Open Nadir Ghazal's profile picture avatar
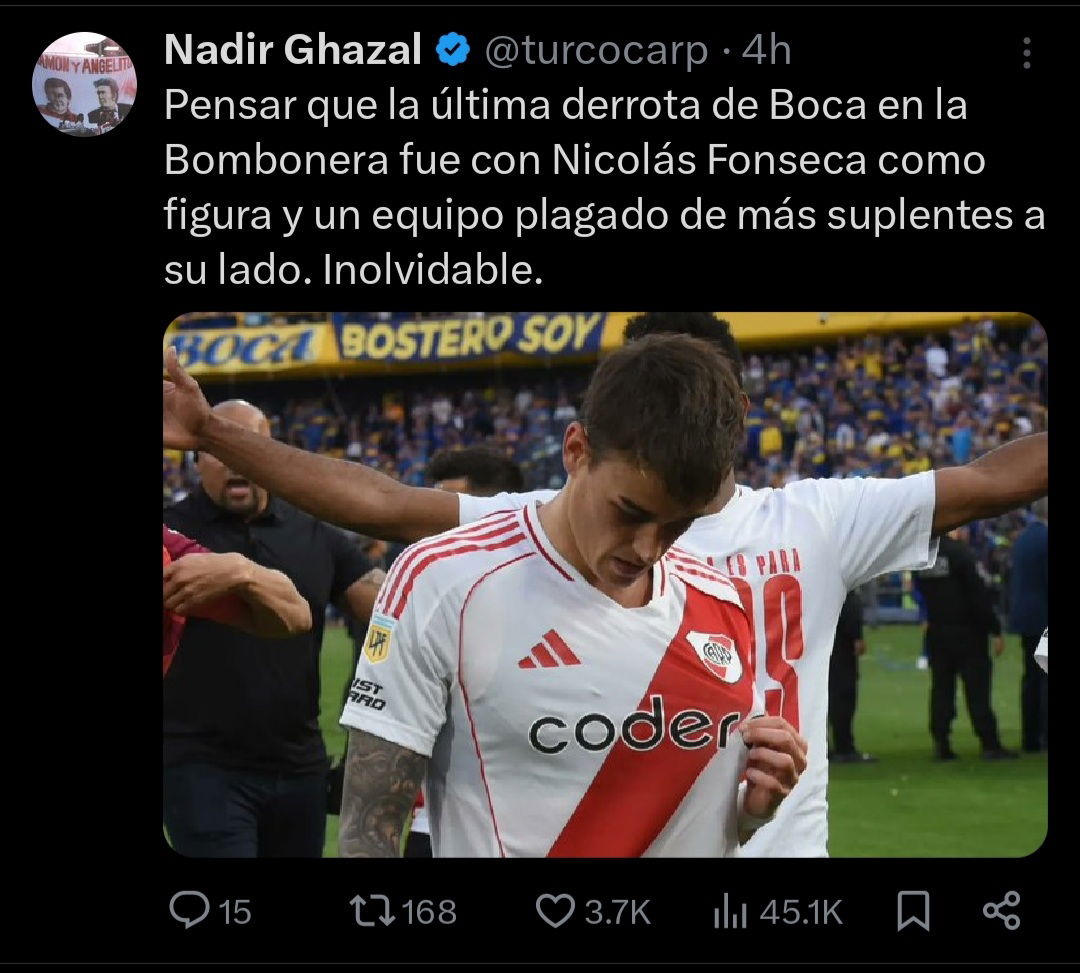The height and width of the screenshot is (973, 1080). (x=84, y=84)
